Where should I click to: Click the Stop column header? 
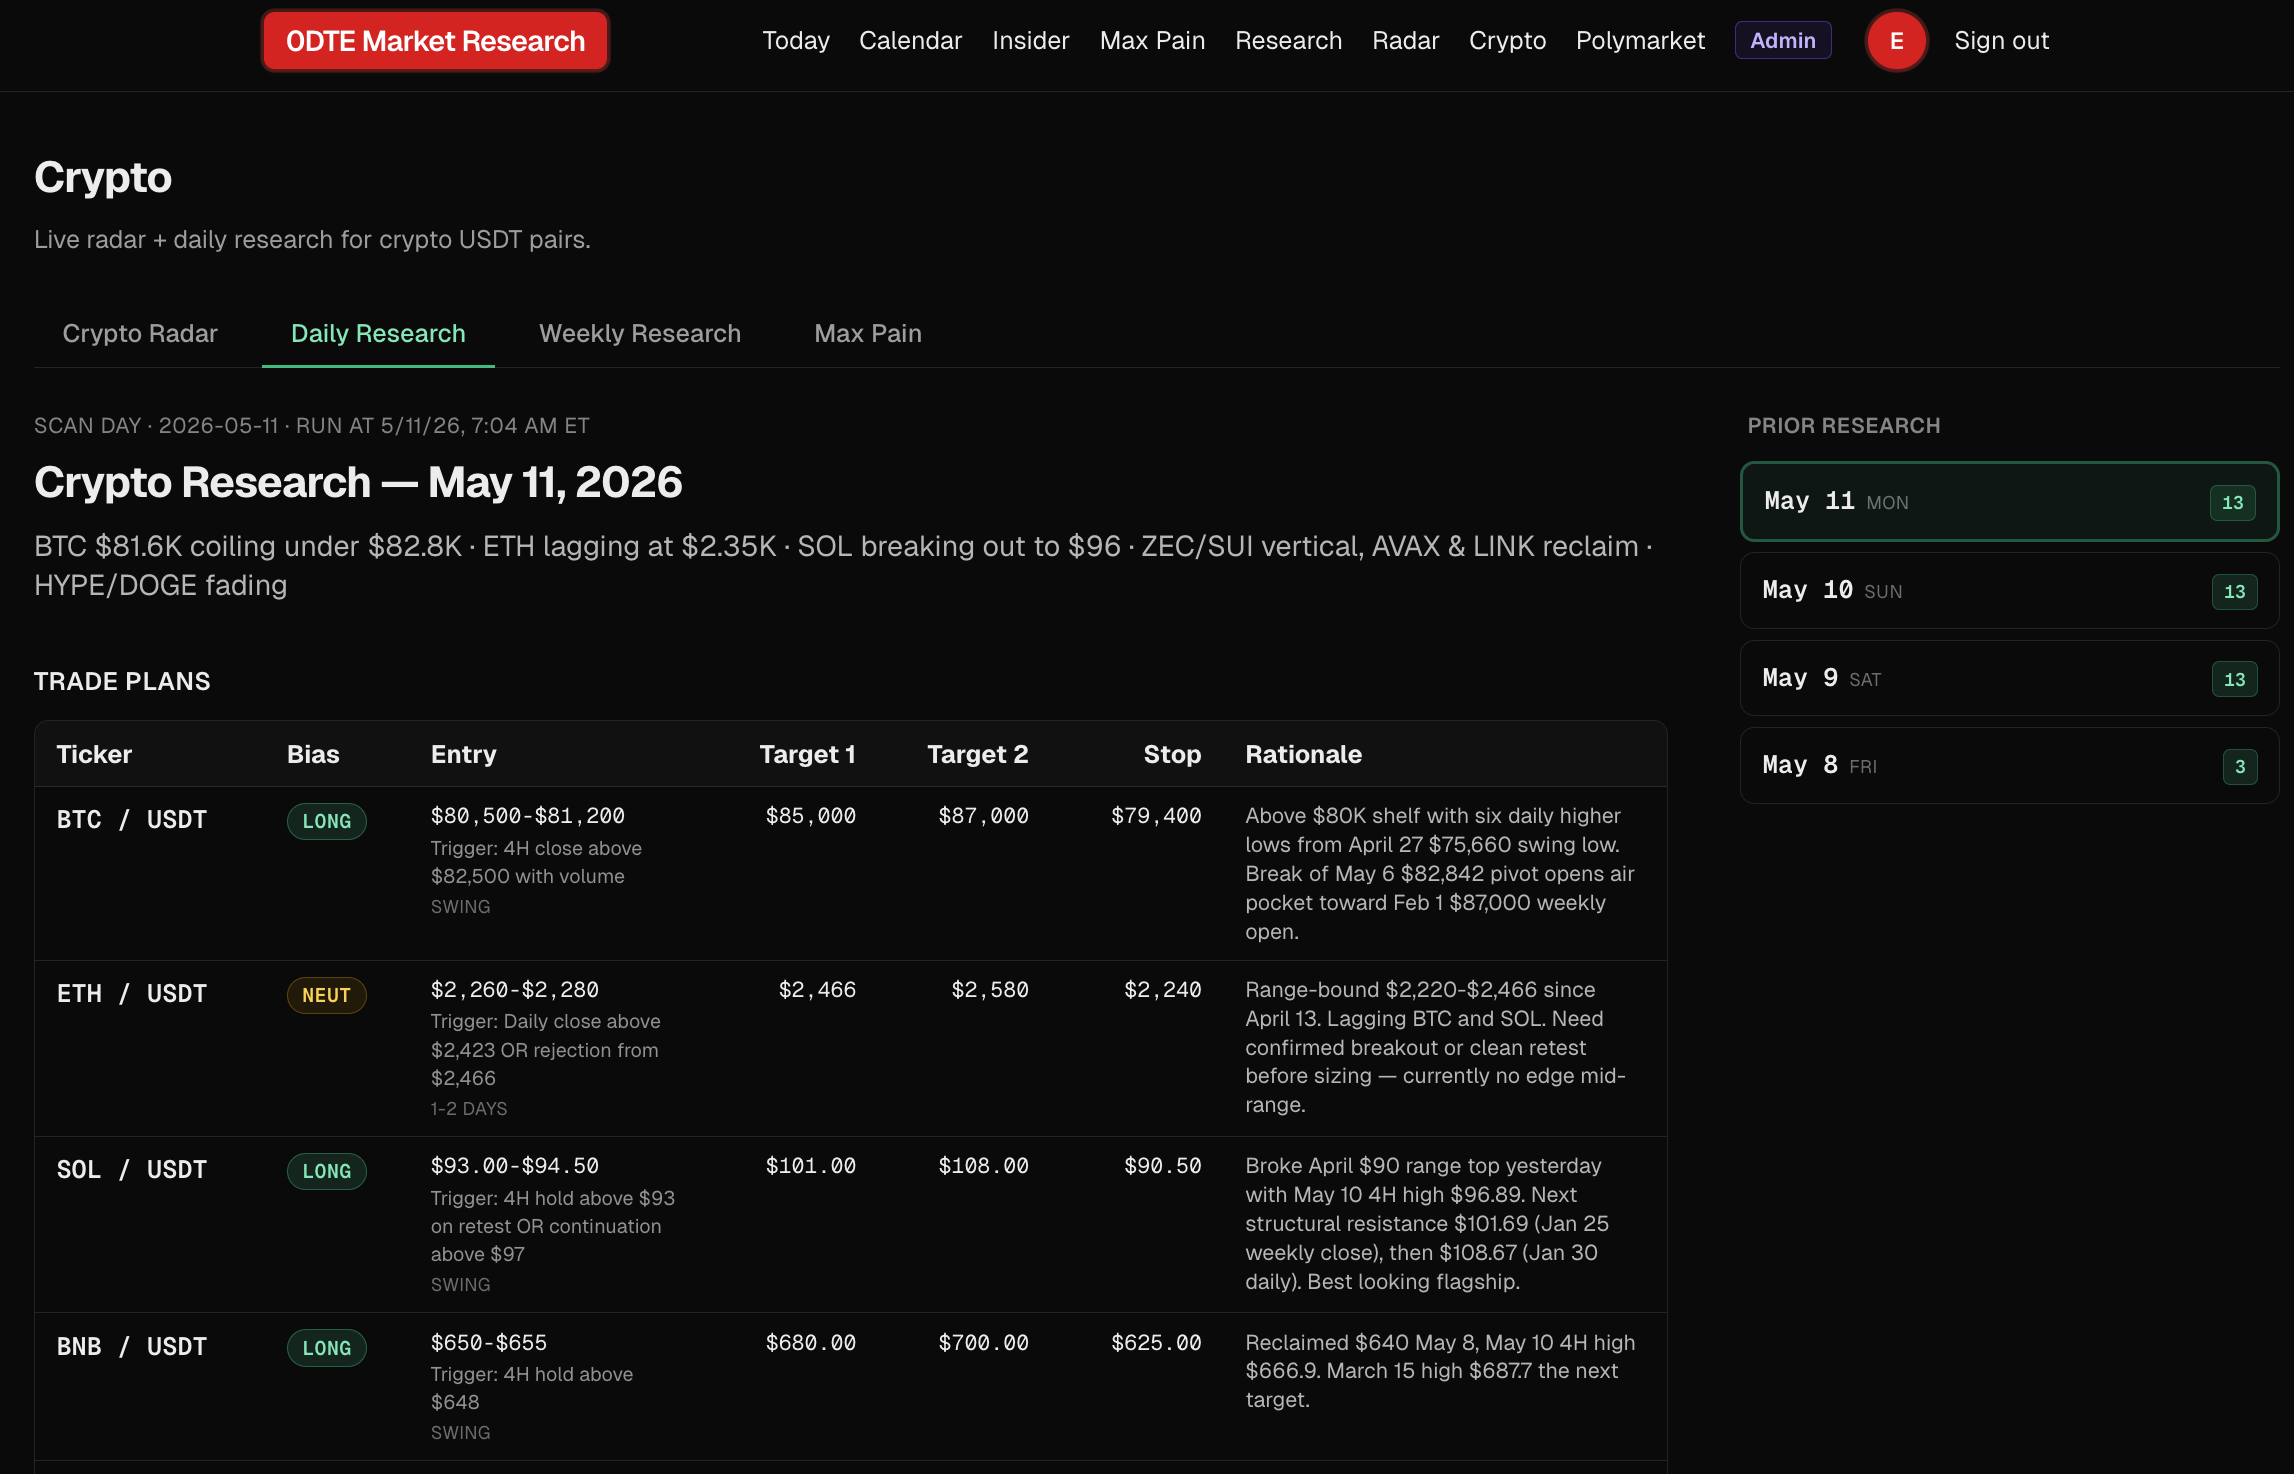click(1172, 755)
